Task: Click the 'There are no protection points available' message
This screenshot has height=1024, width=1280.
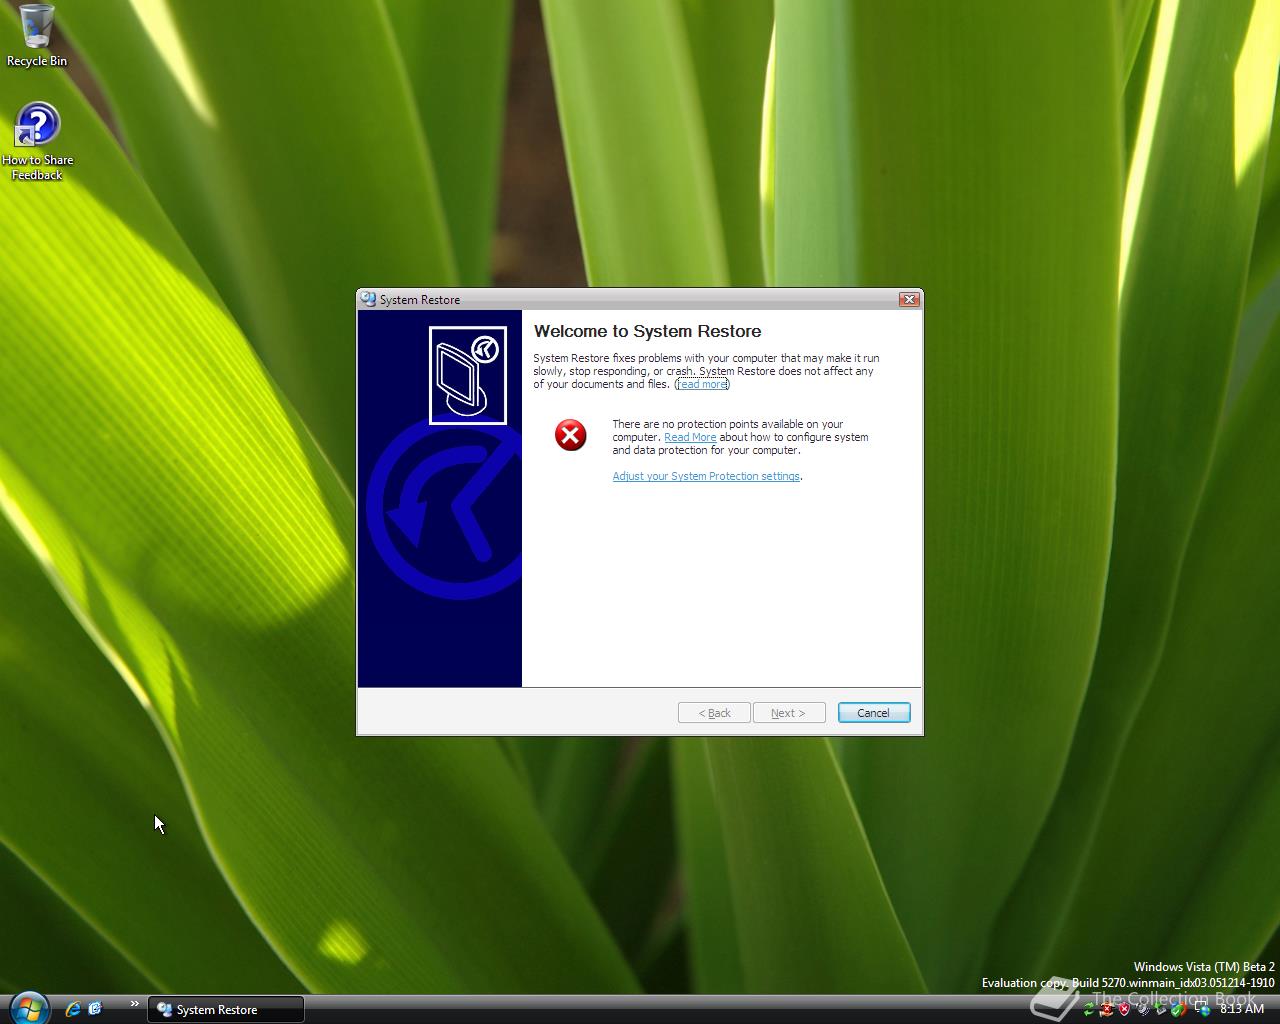Action: [x=740, y=437]
